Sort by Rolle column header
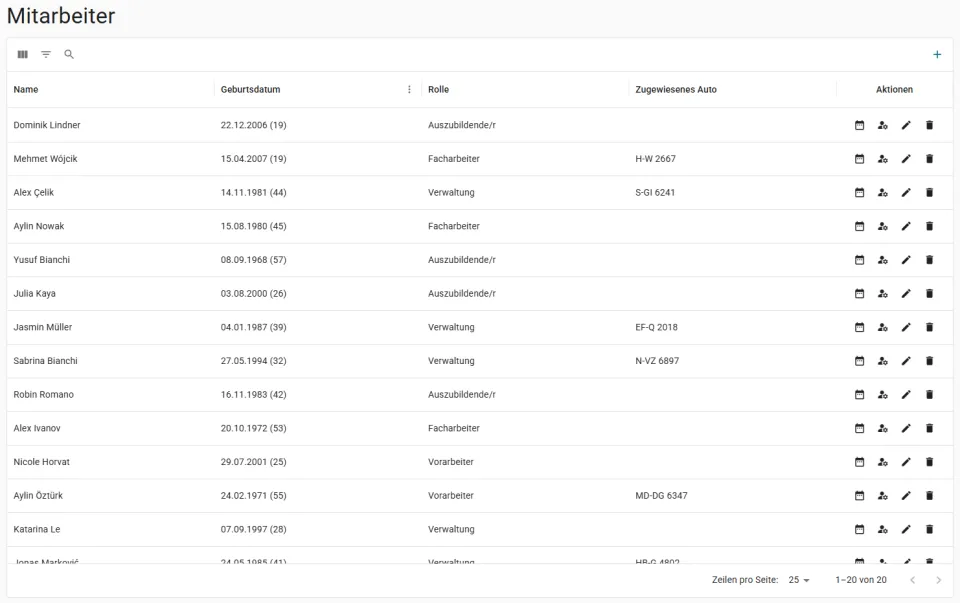The height and width of the screenshot is (603, 960). (x=438, y=89)
